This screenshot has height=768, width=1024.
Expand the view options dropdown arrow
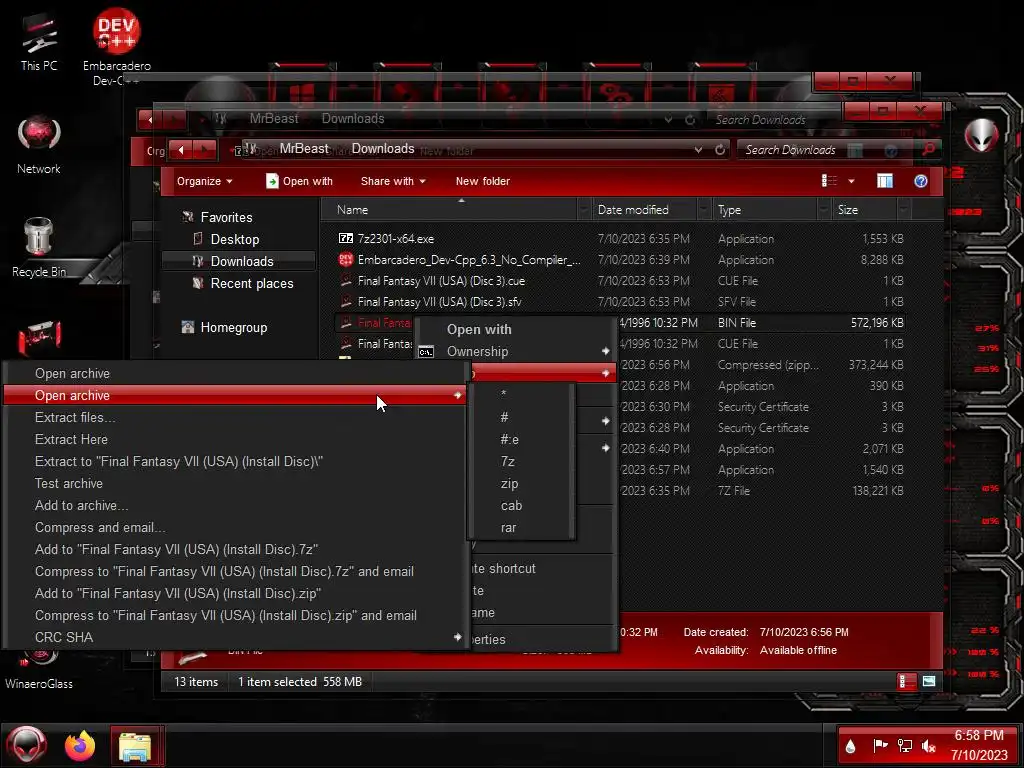pos(851,181)
